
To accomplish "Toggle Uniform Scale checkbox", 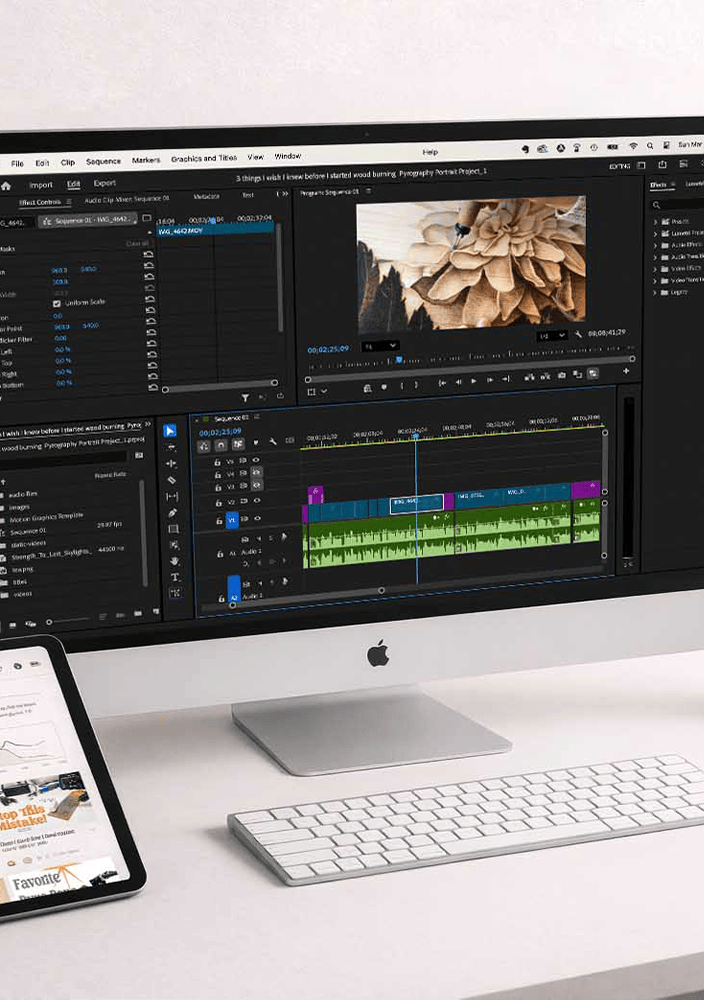I will 57,304.
